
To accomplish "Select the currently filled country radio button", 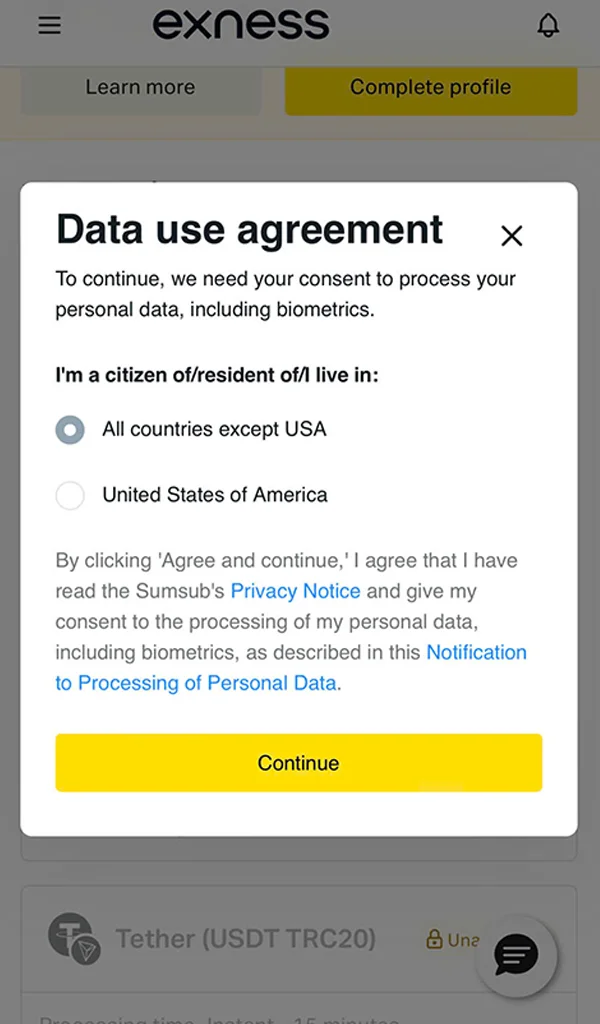I will click(70, 429).
